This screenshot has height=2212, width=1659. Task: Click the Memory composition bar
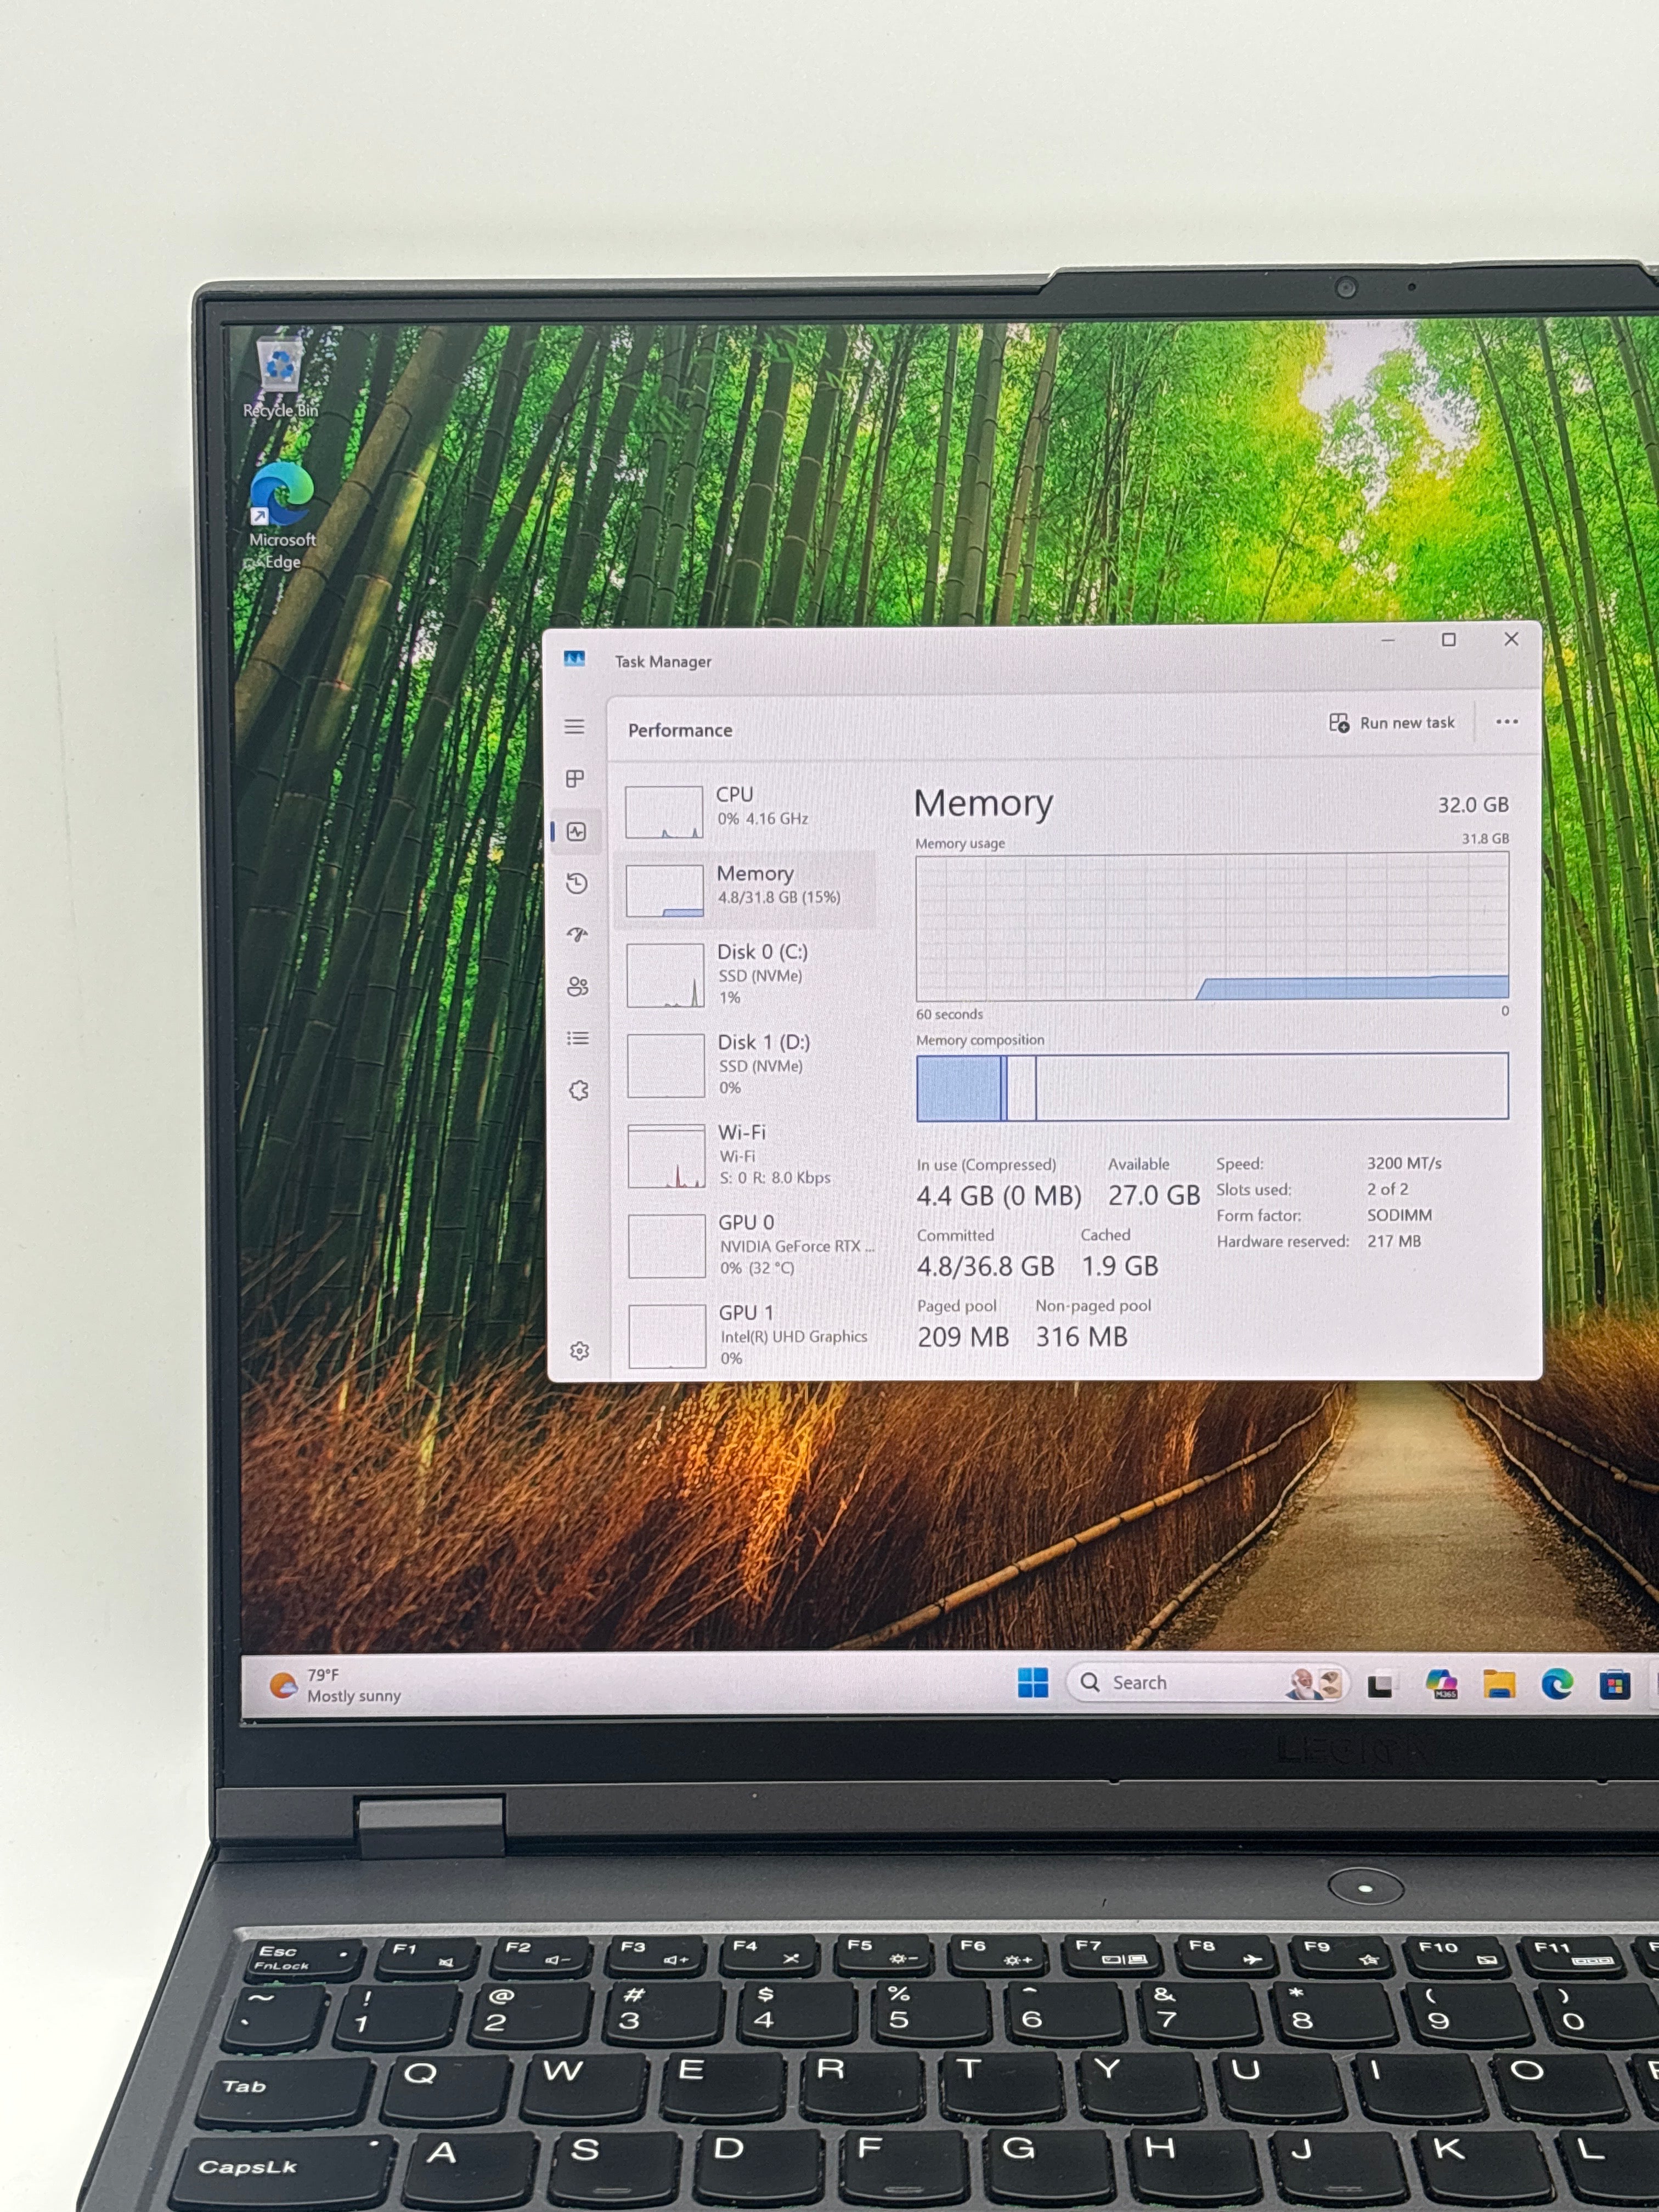coord(1212,1086)
